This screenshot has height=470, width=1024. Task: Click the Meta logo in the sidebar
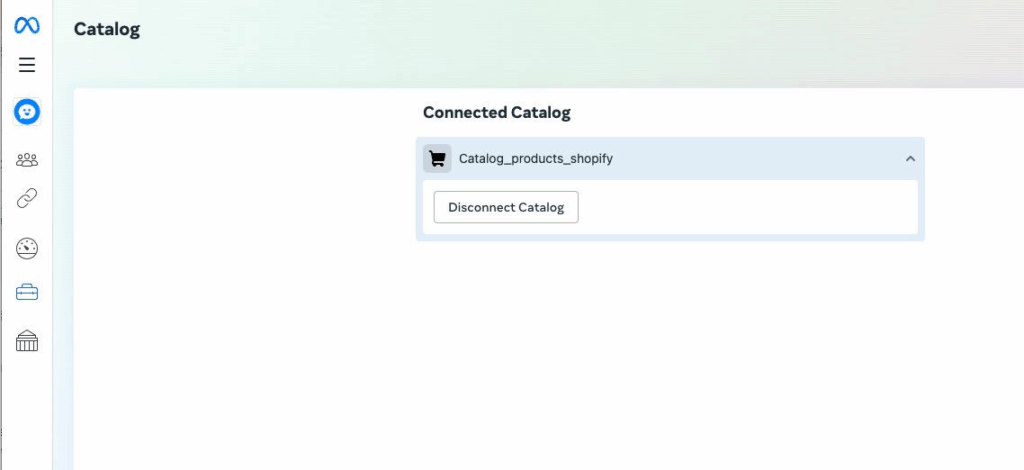pyautogui.click(x=27, y=26)
